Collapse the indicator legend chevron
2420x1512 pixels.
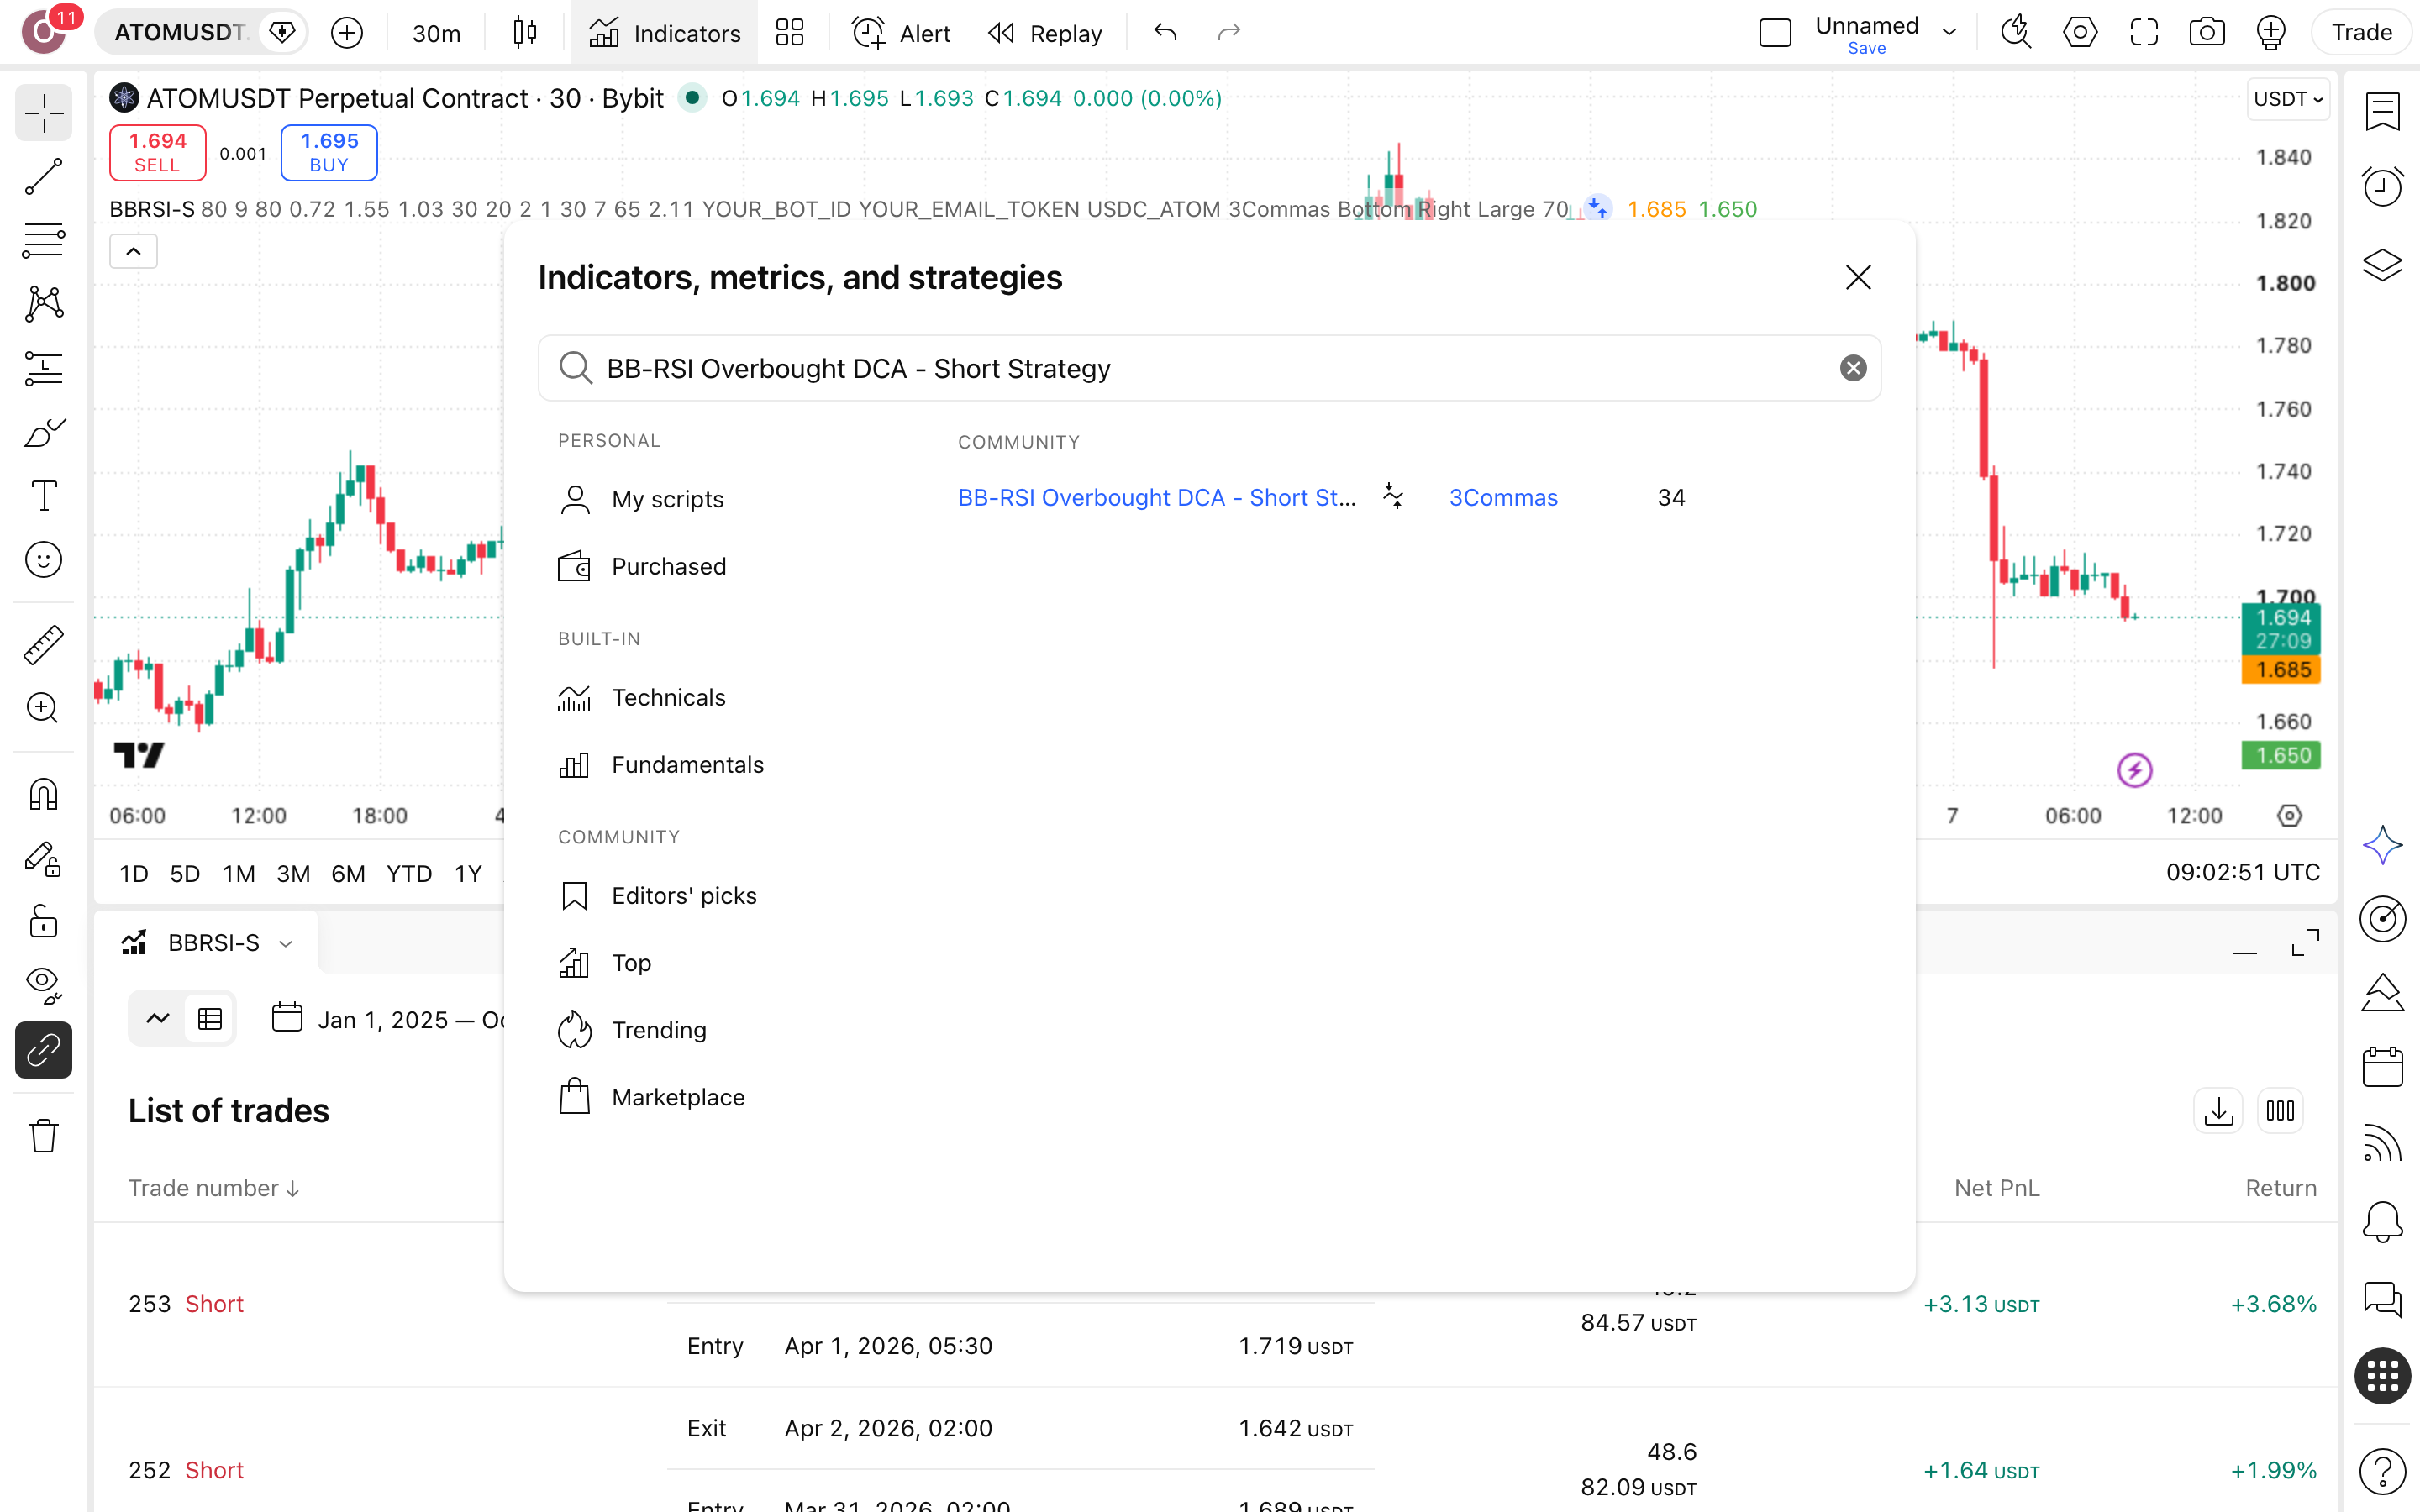(133, 251)
